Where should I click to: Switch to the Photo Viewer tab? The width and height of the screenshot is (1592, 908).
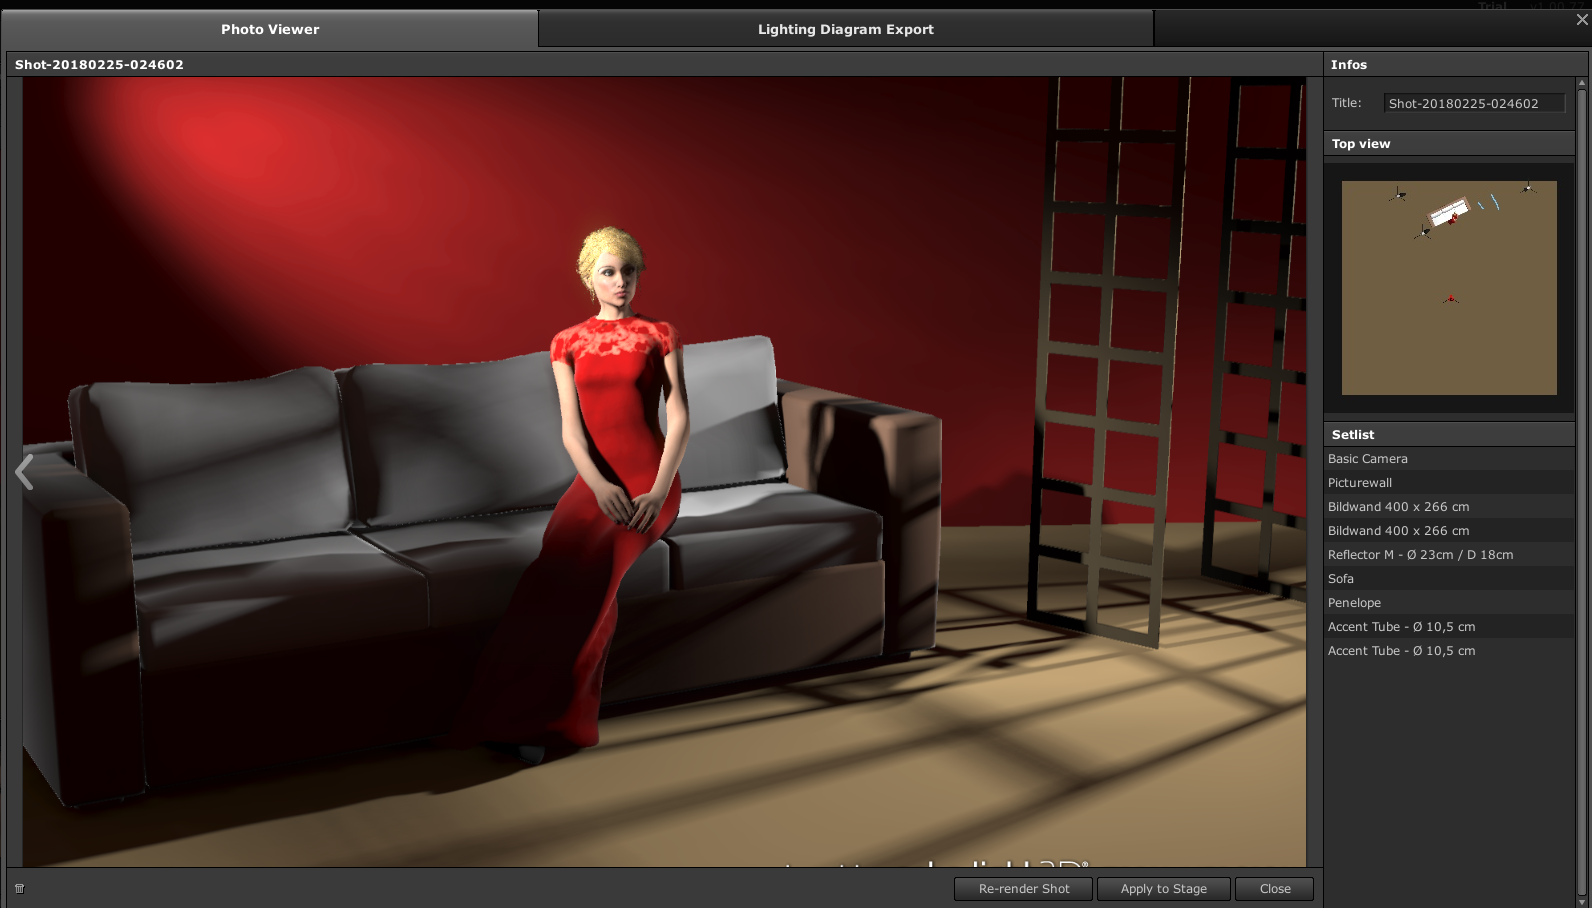tap(270, 29)
